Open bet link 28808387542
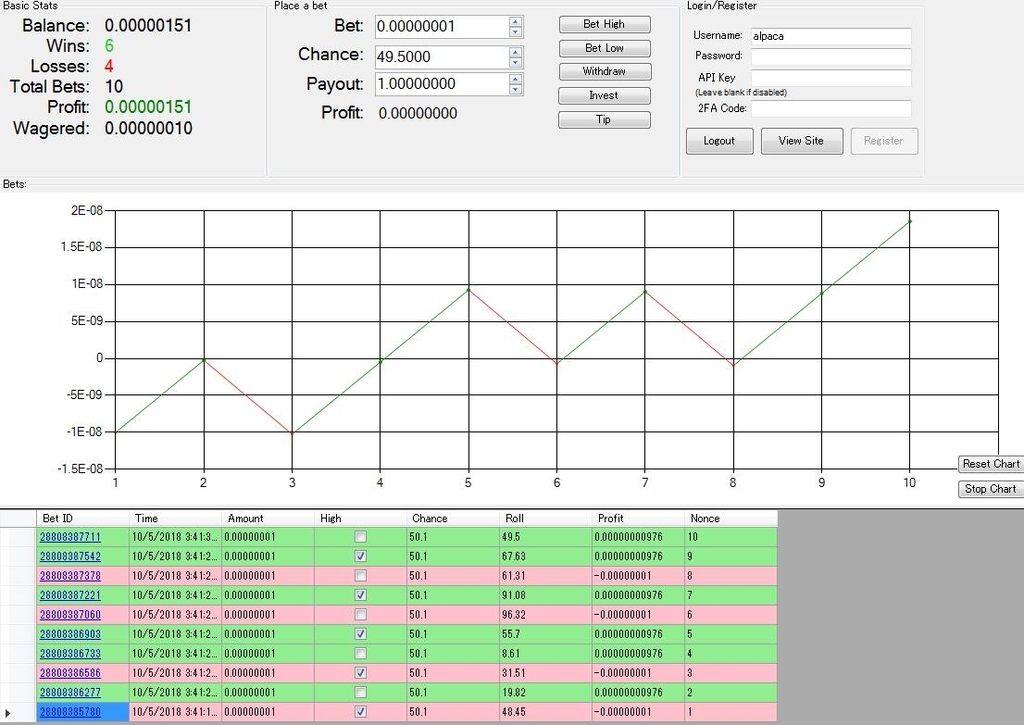 (x=71, y=556)
